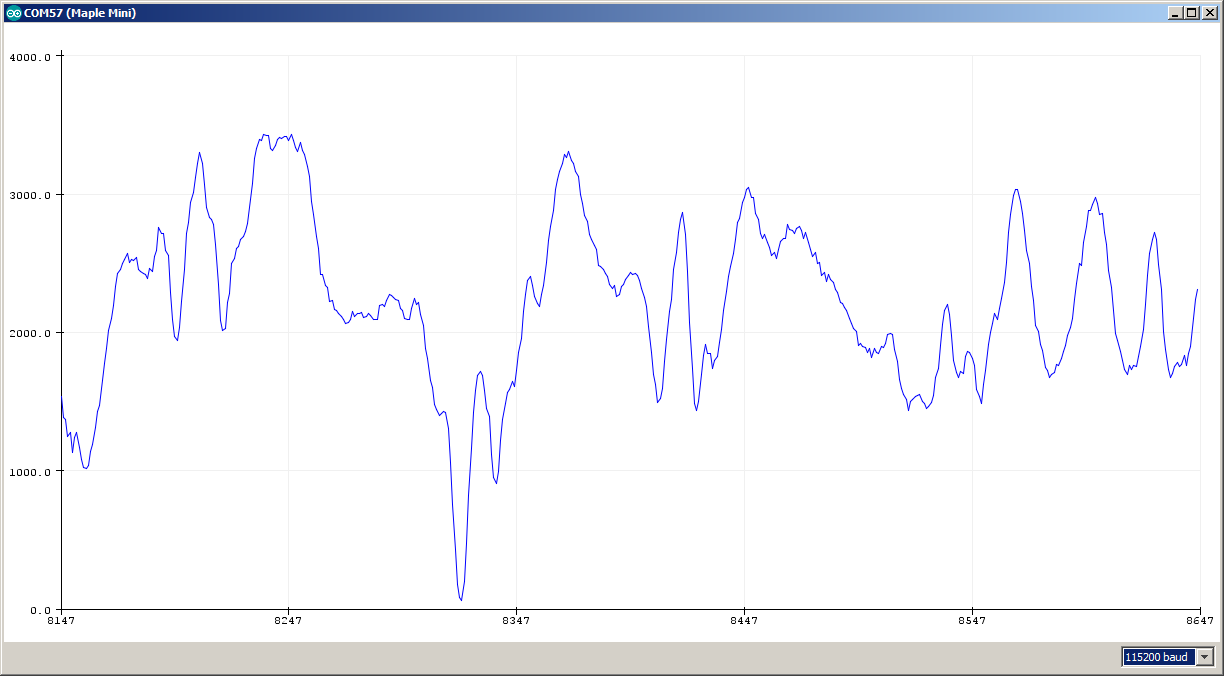This screenshot has height=676, width=1224.
Task: Click the 2000.0 y-axis label
Action: [30, 333]
